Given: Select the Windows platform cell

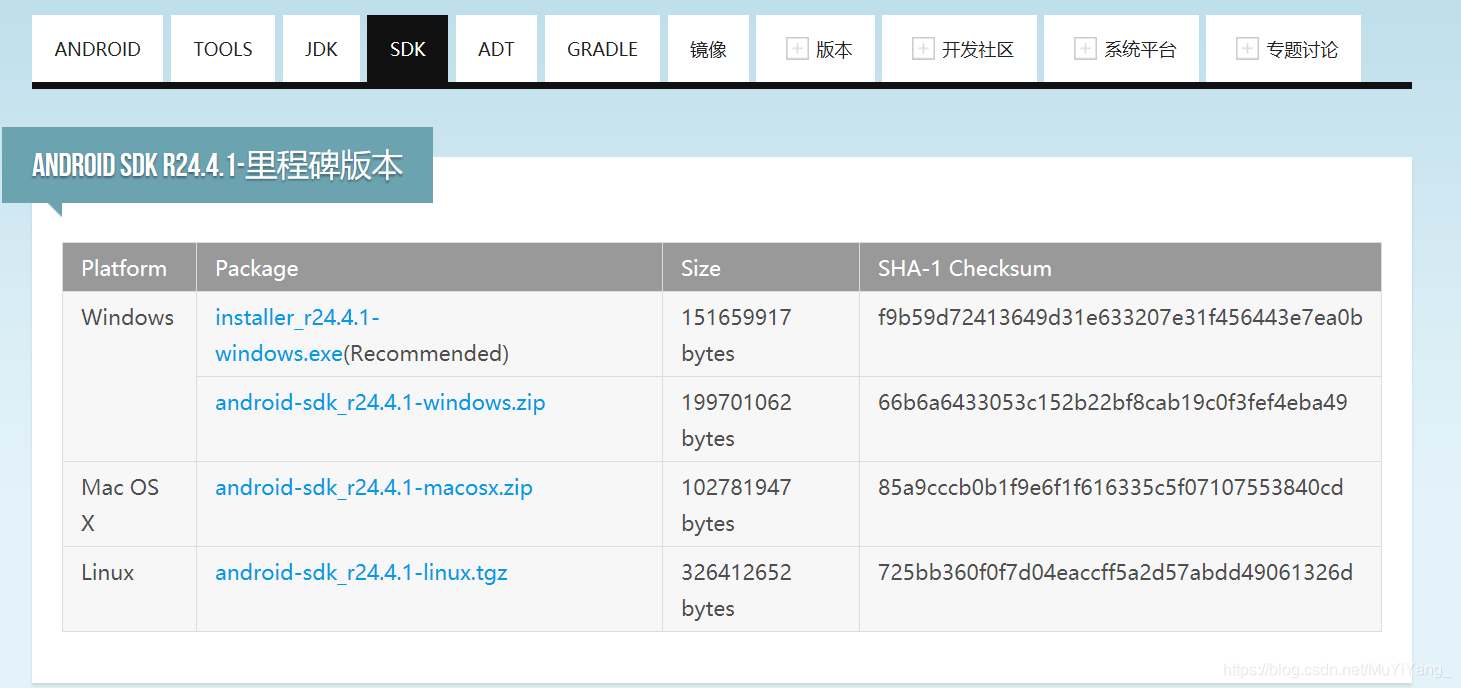Looking at the screenshot, I should (129, 377).
